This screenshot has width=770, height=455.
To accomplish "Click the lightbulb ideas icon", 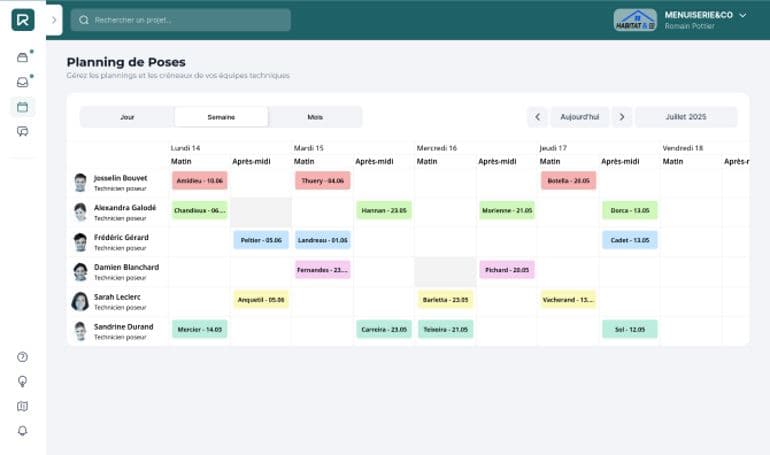I will click(22, 381).
